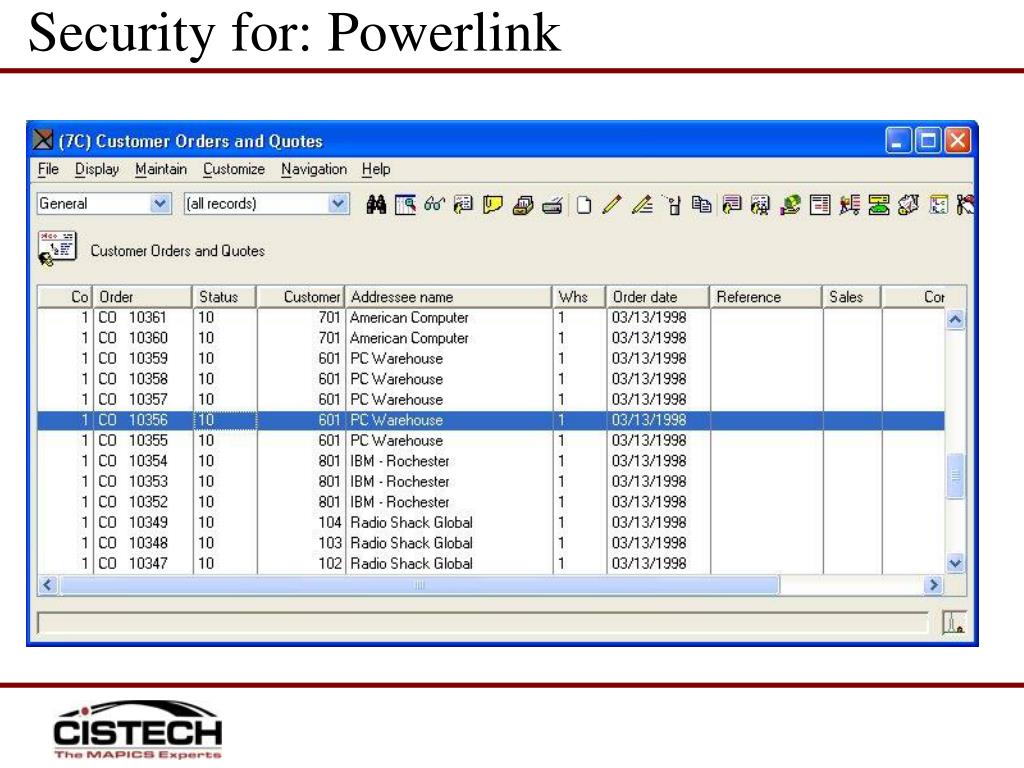
Task: Click highlighted order CO 10356
Action: [x=490, y=420]
